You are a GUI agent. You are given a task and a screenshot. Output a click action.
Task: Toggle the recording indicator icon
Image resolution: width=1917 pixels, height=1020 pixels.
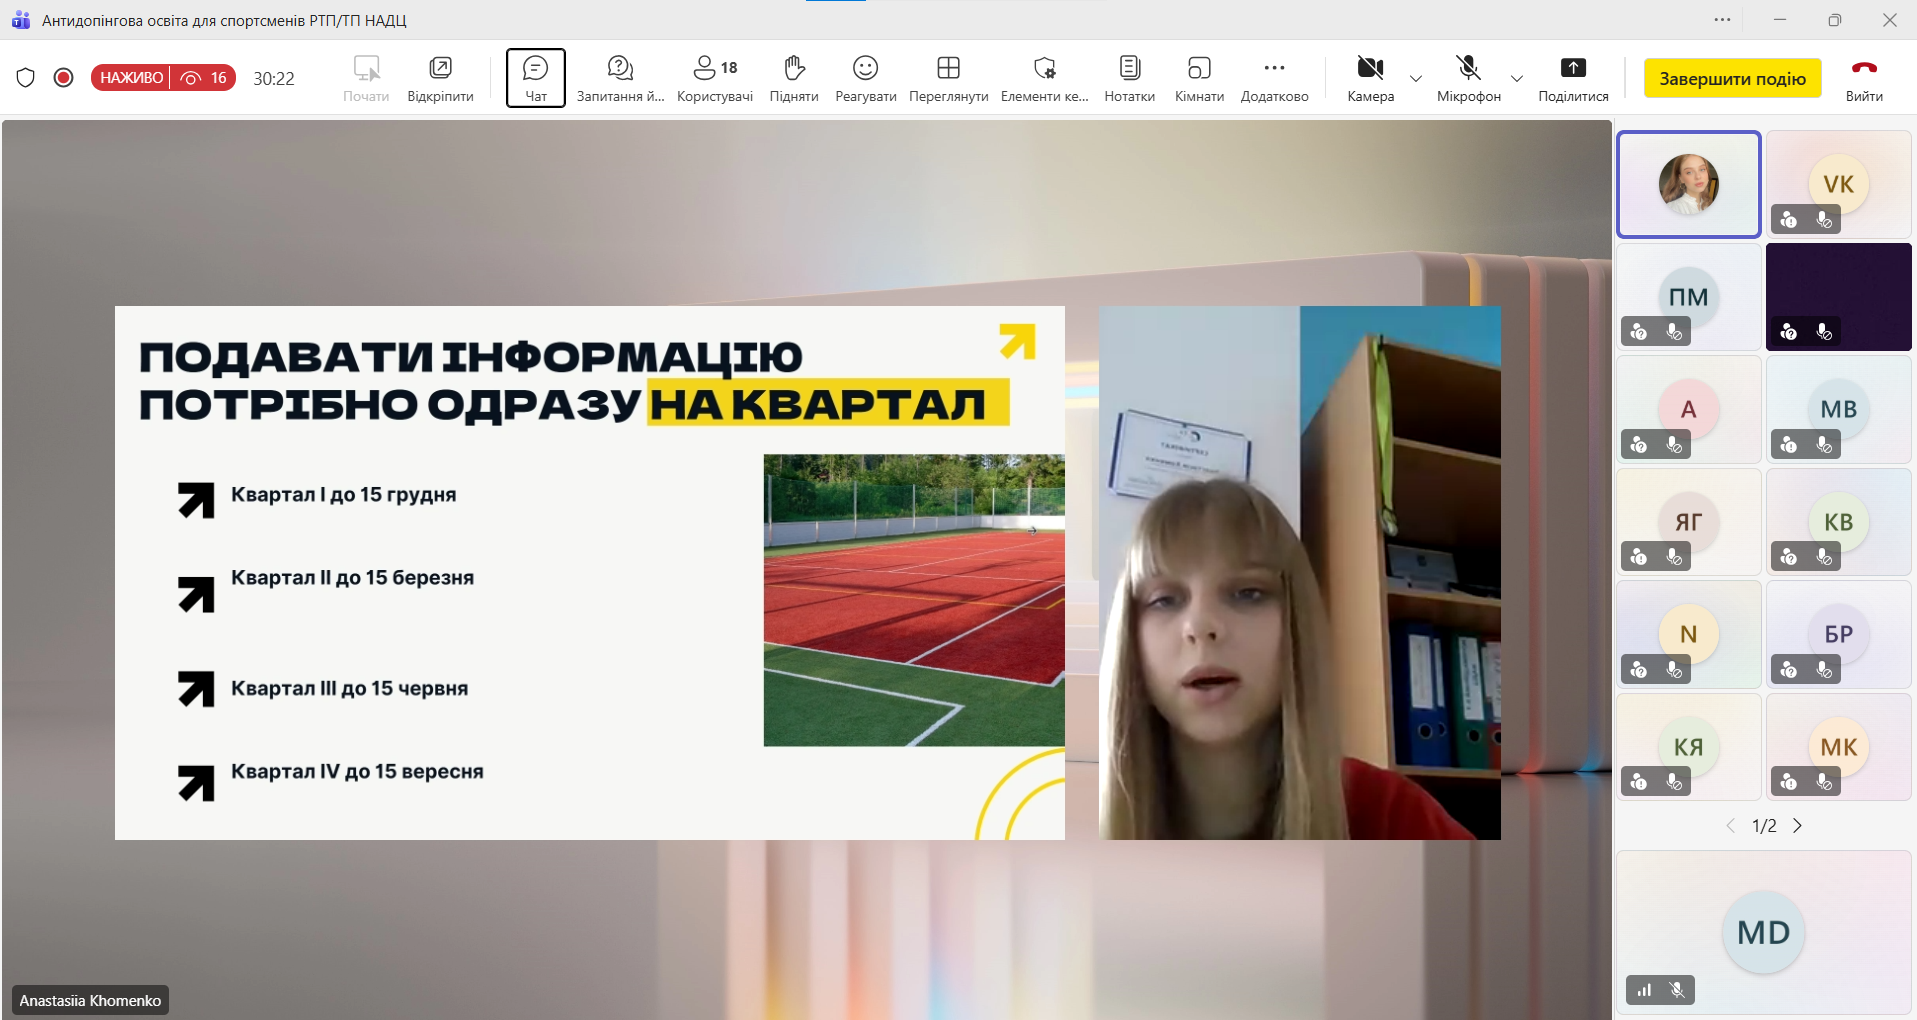click(x=63, y=78)
